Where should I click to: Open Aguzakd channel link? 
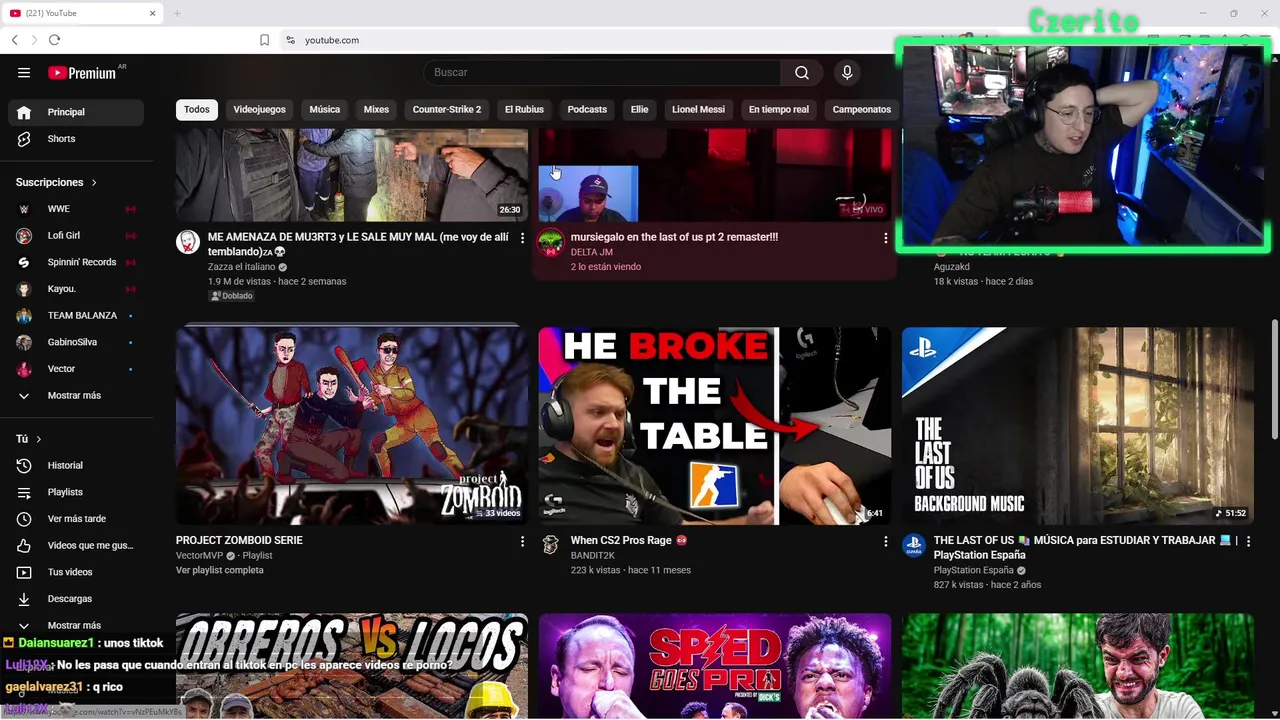(951, 267)
